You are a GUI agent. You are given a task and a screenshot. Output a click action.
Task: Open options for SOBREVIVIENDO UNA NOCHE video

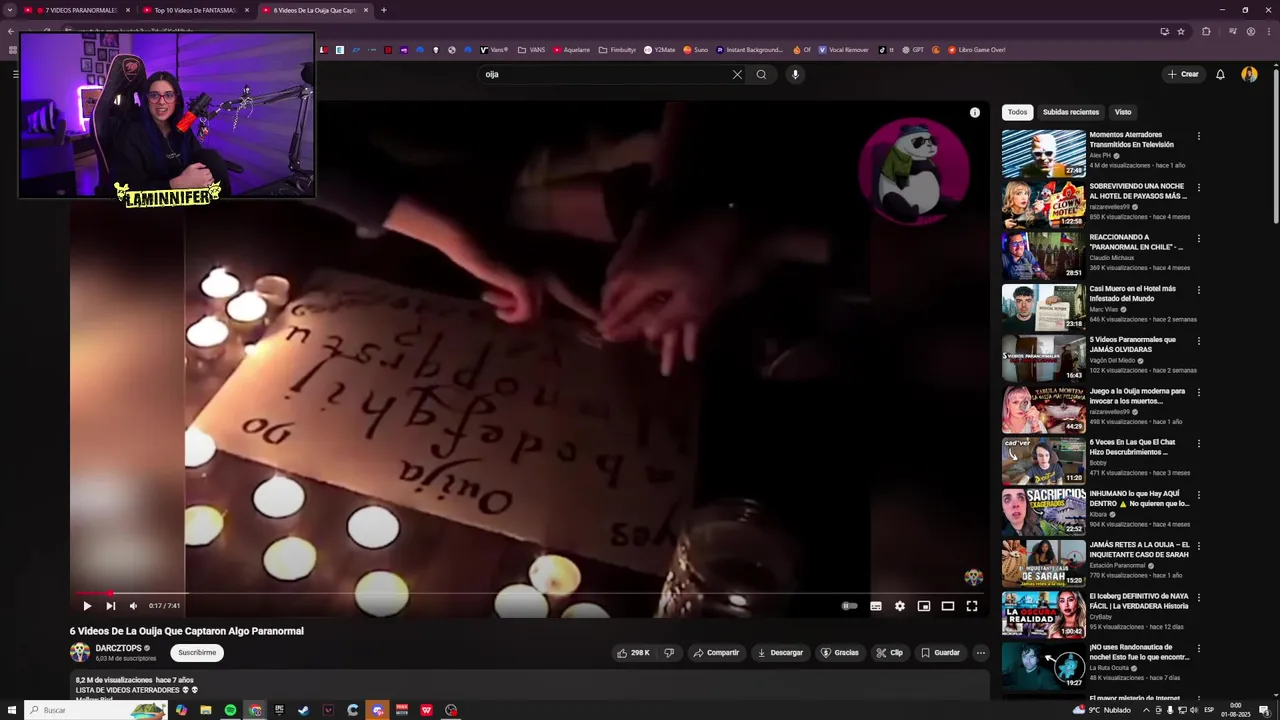pyautogui.click(x=1198, y=187)
